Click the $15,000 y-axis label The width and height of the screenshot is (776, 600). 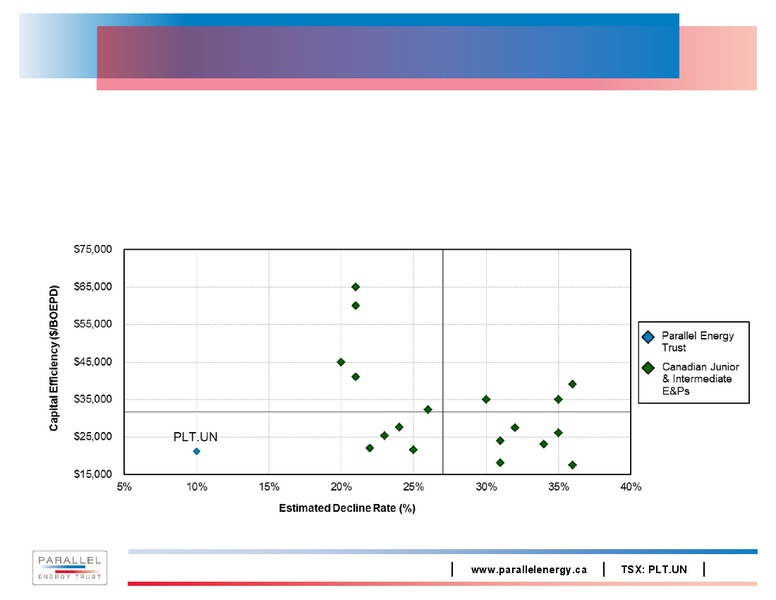click(93, 474)
